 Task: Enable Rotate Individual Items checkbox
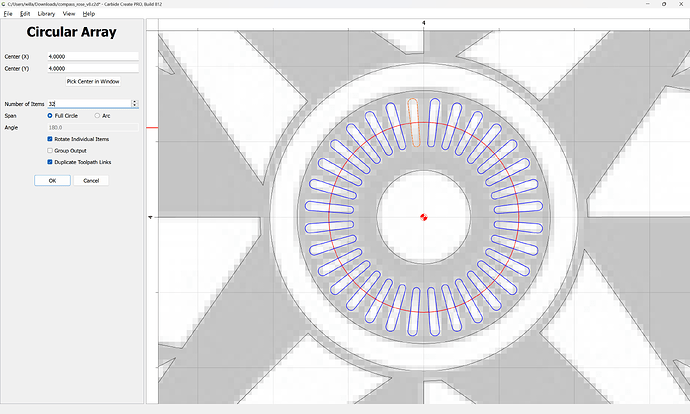point(51,139)
